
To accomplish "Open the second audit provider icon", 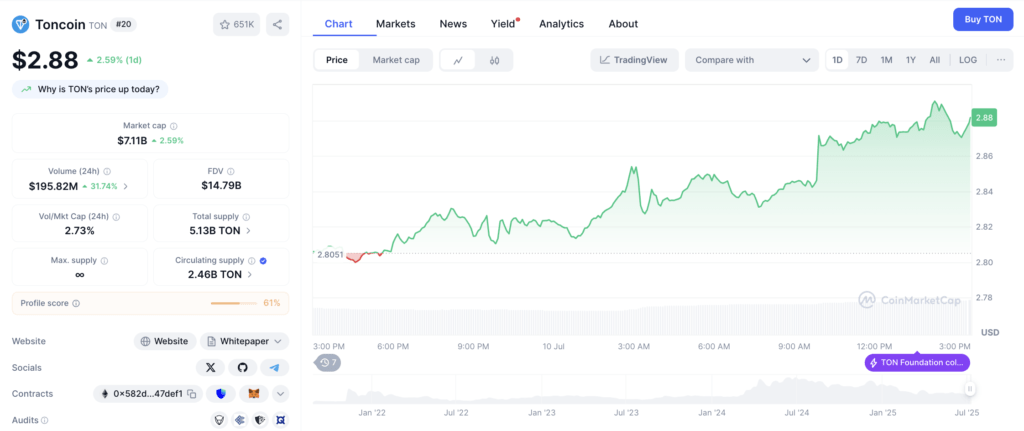I will click(240, 420).
